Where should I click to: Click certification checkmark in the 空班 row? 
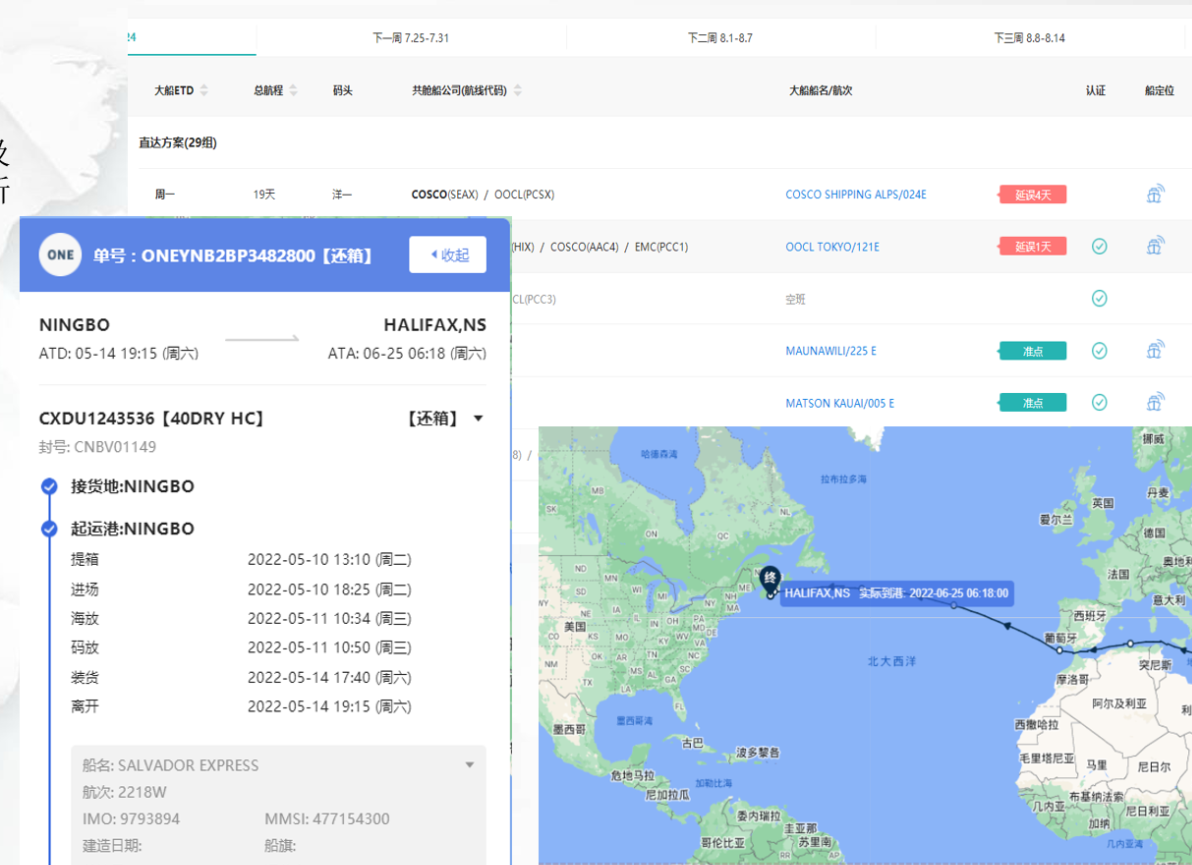pos(1099,298)
